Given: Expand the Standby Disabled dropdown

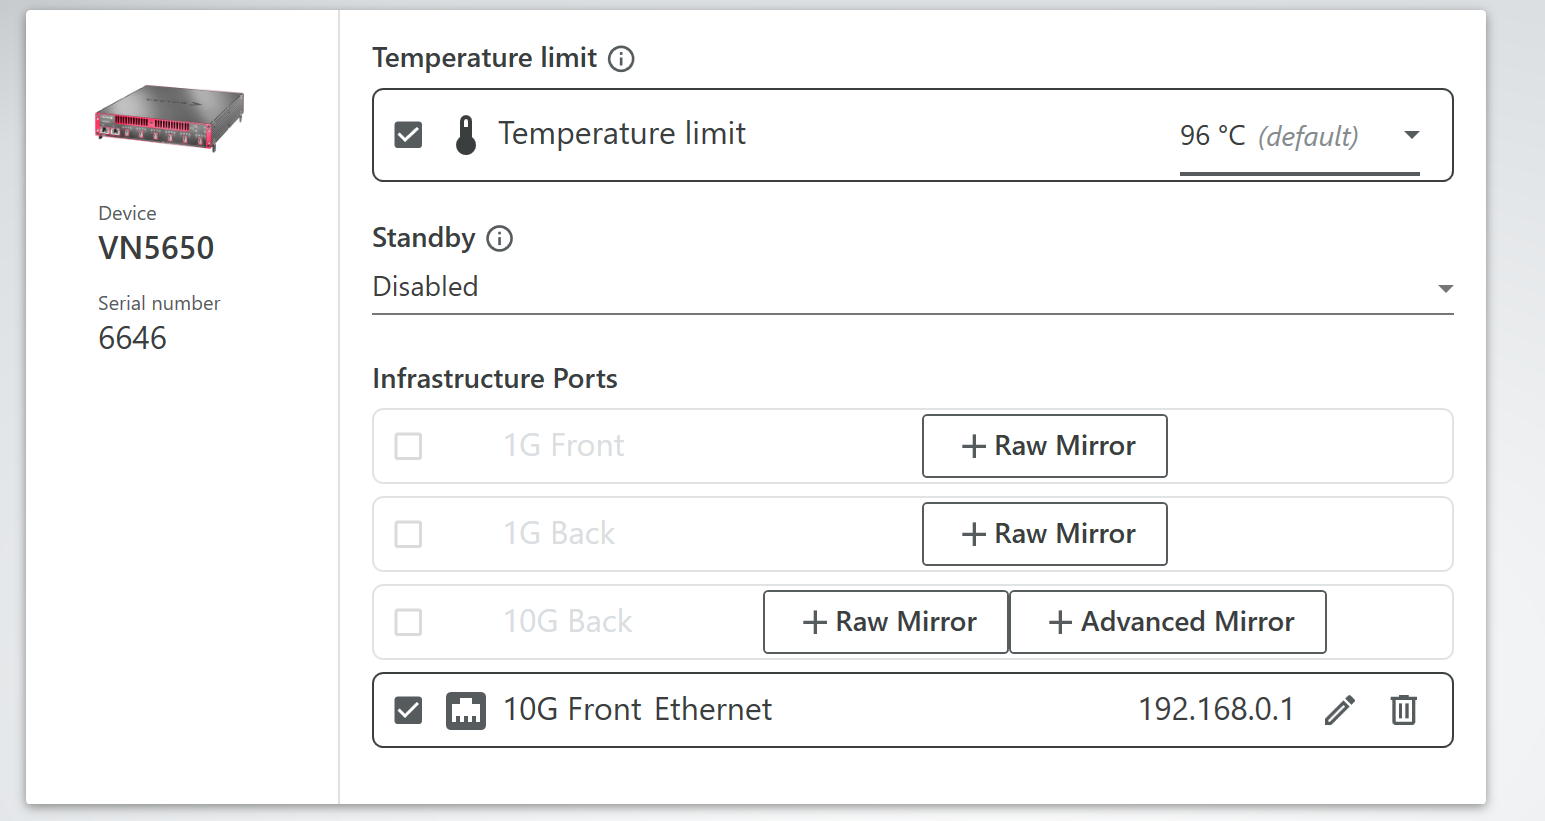Looking at the screenshot, I should click(x=912, y=288).
